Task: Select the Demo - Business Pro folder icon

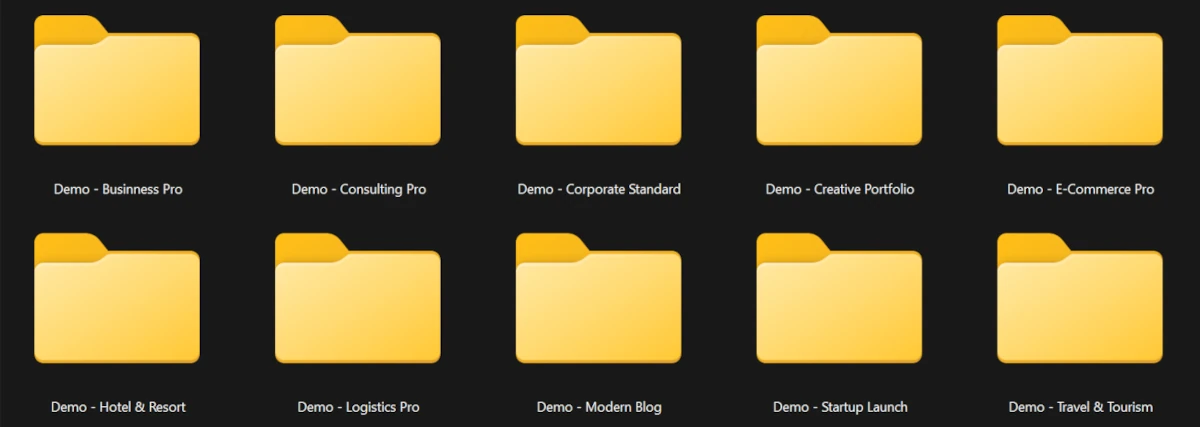Action: 117,81
